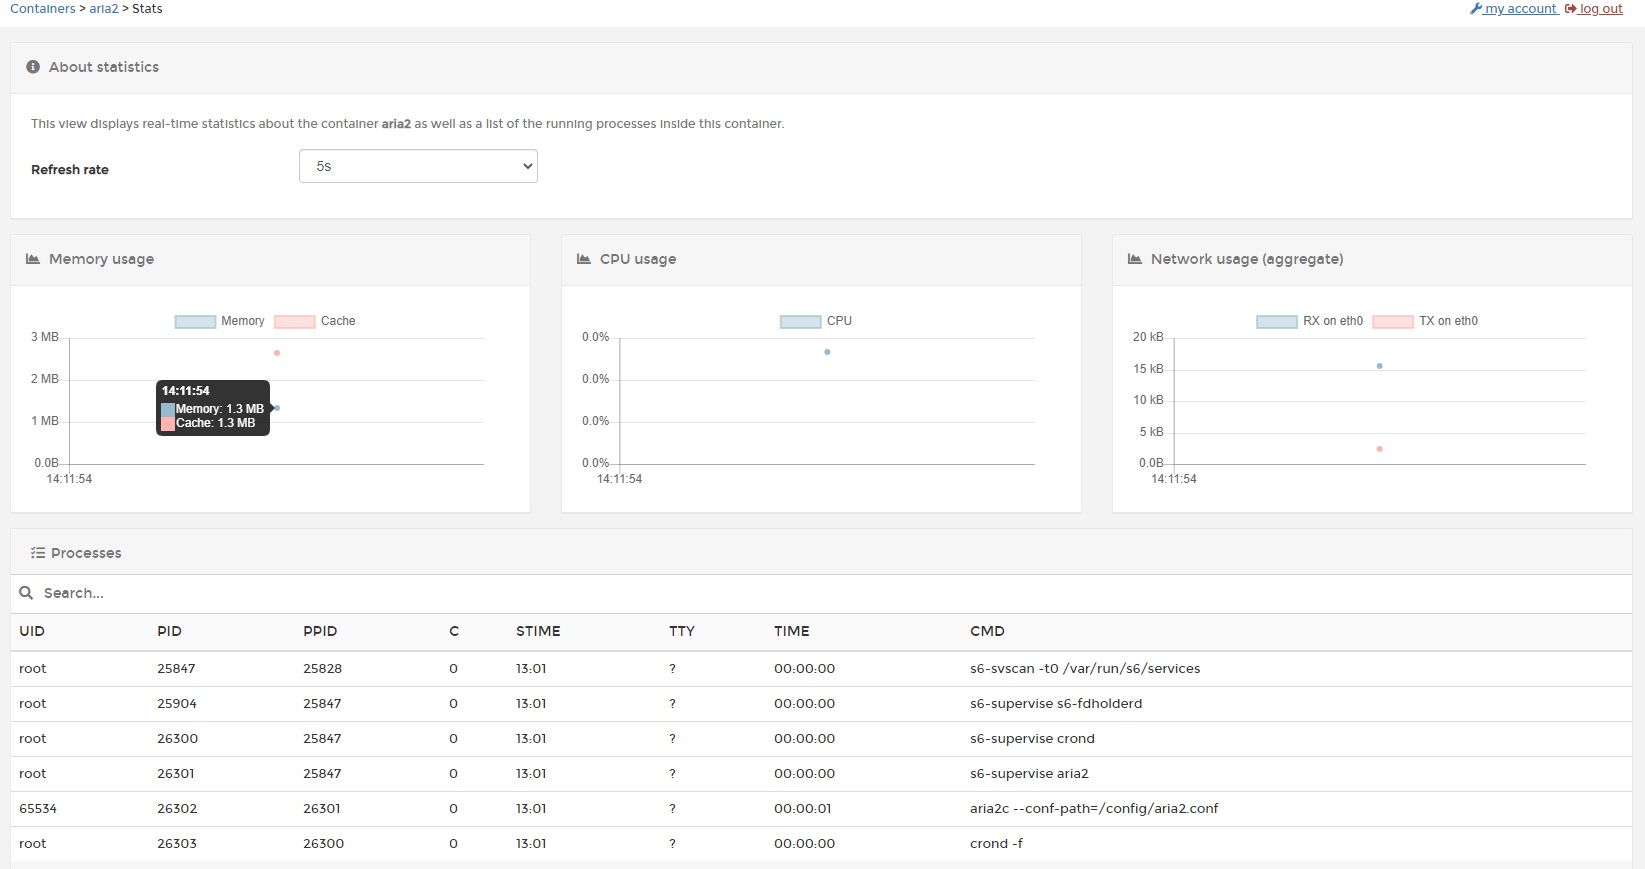Screen dimensions: 1645x869
Task: Click the log out arrow icon
Action: pyautogui.click(x=1571, y=9)
